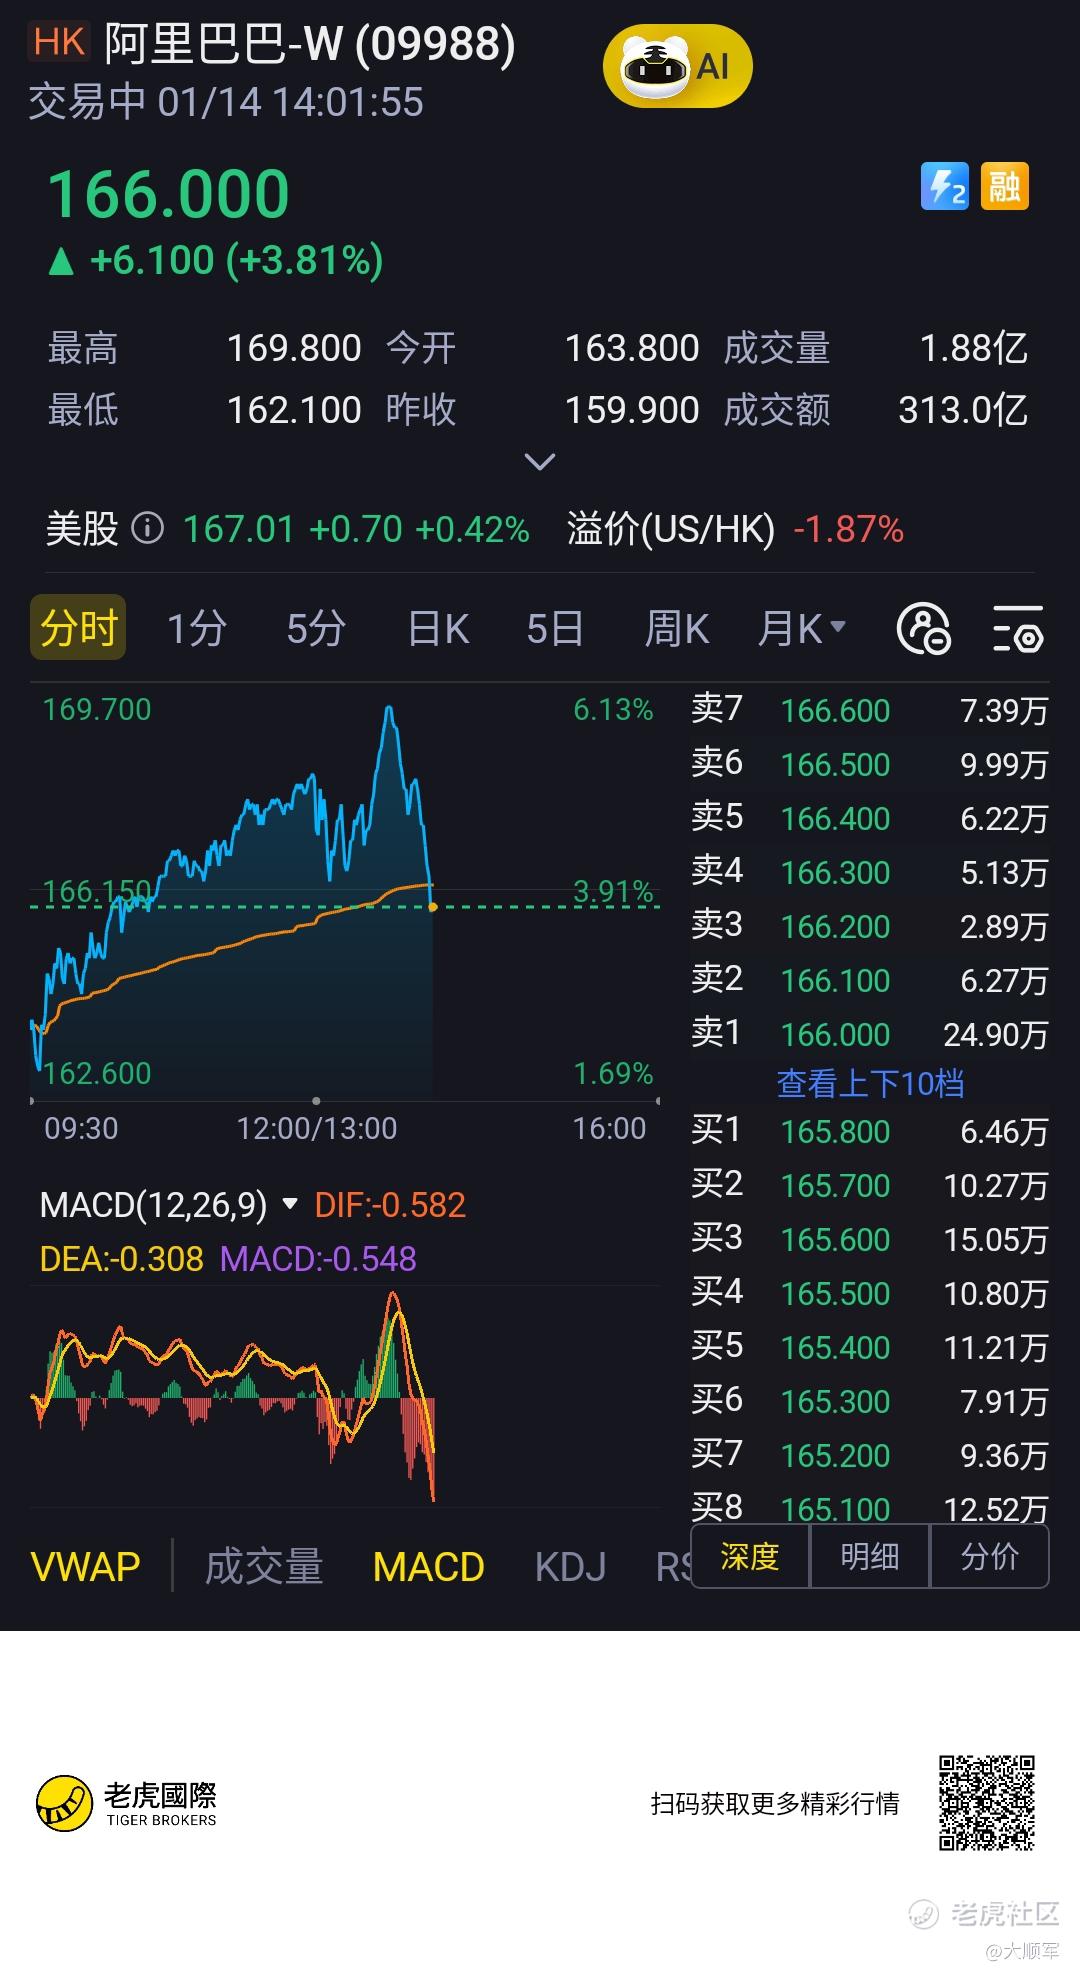This screenshot has height=1976, width=1080.
Task: Tap the orange 融 margin badge
Action: 1004,186
